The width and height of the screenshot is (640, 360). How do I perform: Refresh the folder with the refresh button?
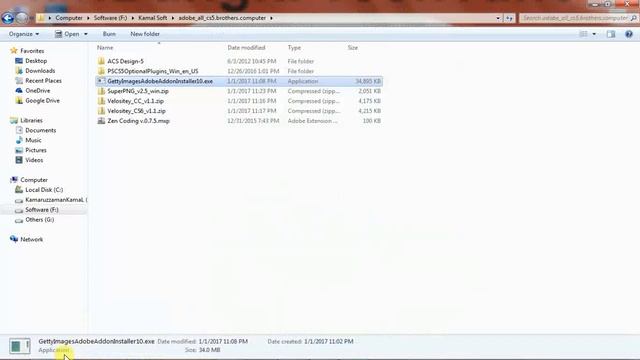pyautogui.click(x=509, y=18)
